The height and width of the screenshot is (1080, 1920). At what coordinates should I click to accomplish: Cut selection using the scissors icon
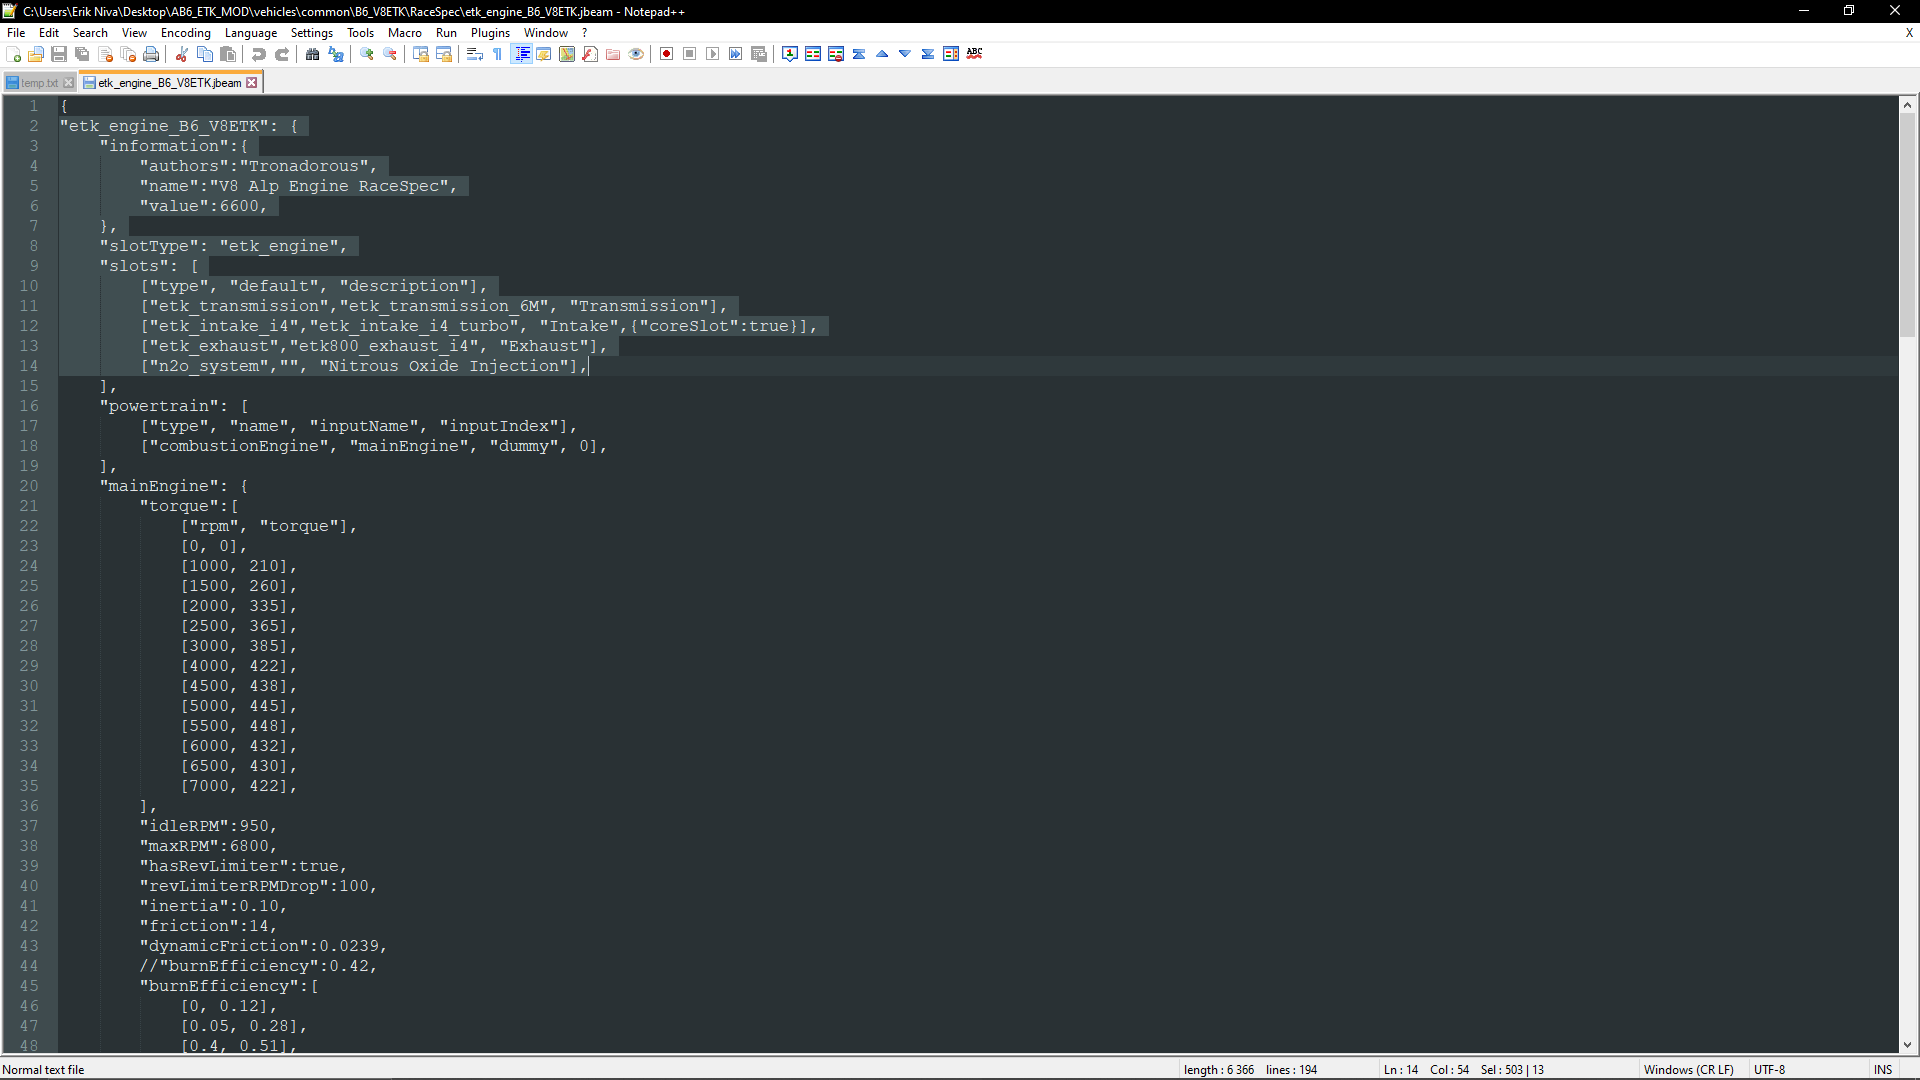point(182,54)
